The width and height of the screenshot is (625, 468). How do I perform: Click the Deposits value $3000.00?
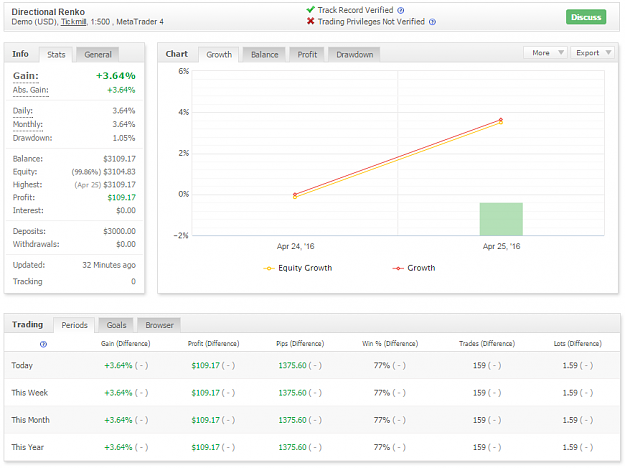tap(119, 231)
